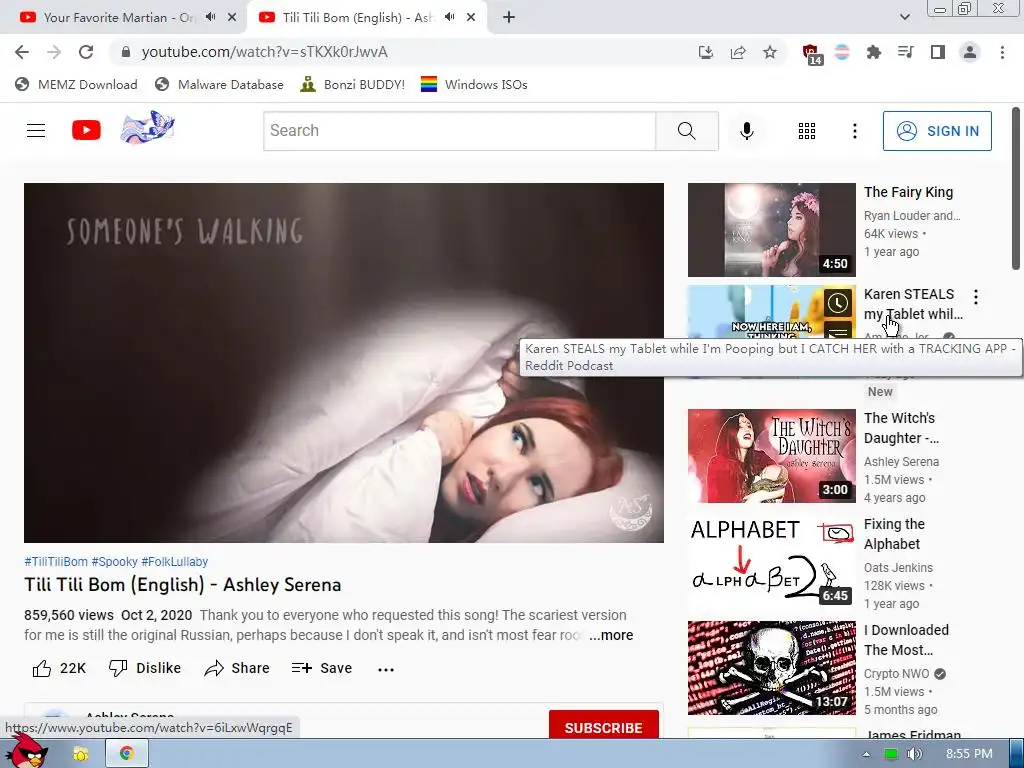
Task: Start voice search with the microphone icon
Action: click(x=746, y=131)
